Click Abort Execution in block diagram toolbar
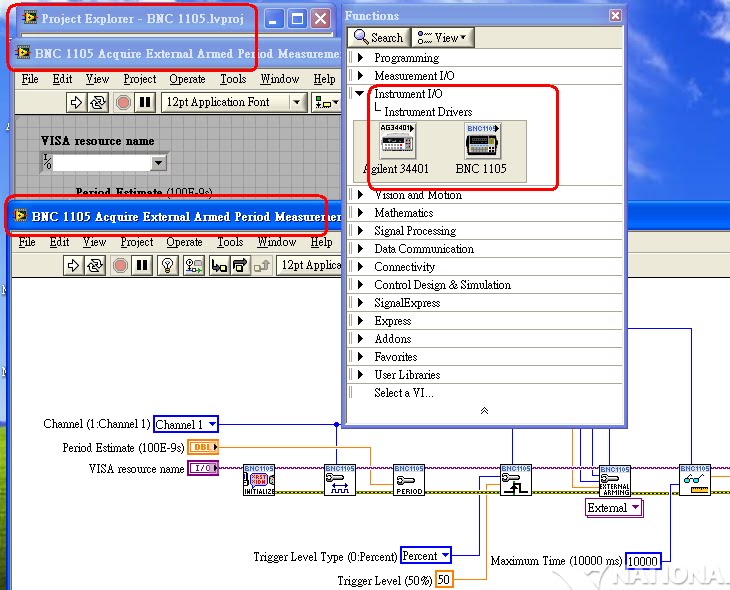 [120, 265]
